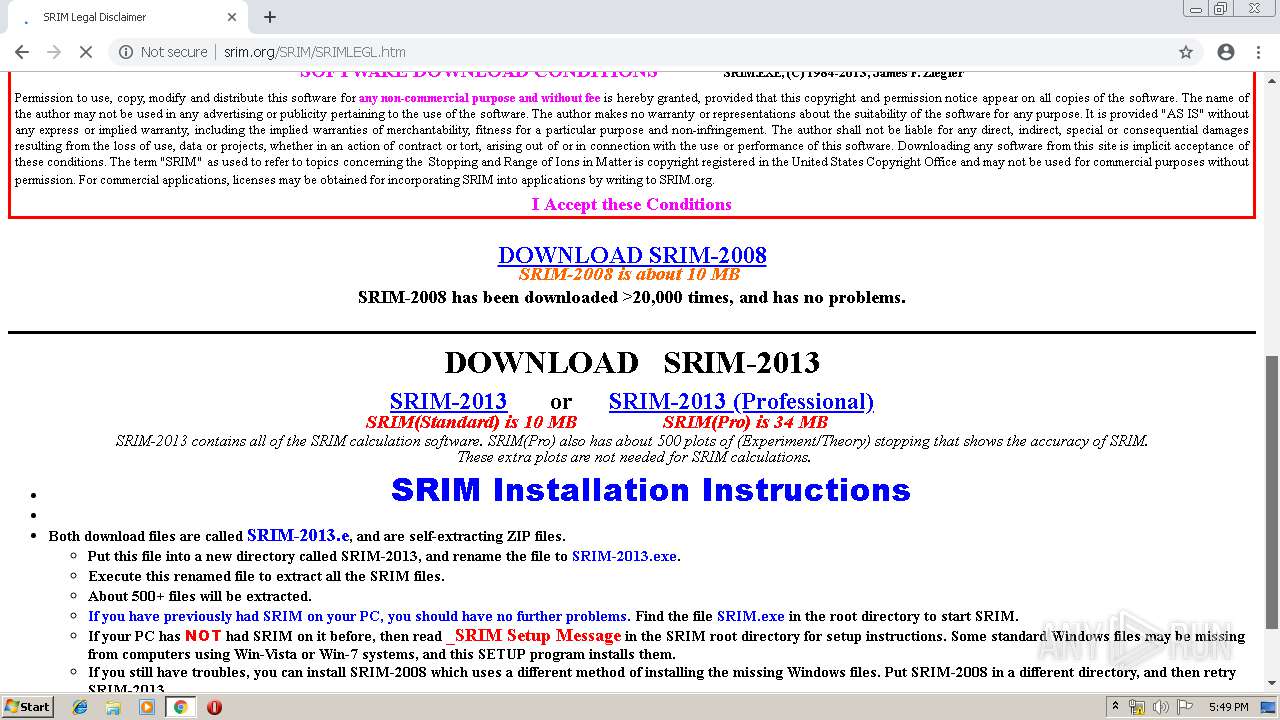This screenshot has width=1280, height=720.
Task: Click the 'SRIM(Pro) is 34 MB' text
Action: 745,422
